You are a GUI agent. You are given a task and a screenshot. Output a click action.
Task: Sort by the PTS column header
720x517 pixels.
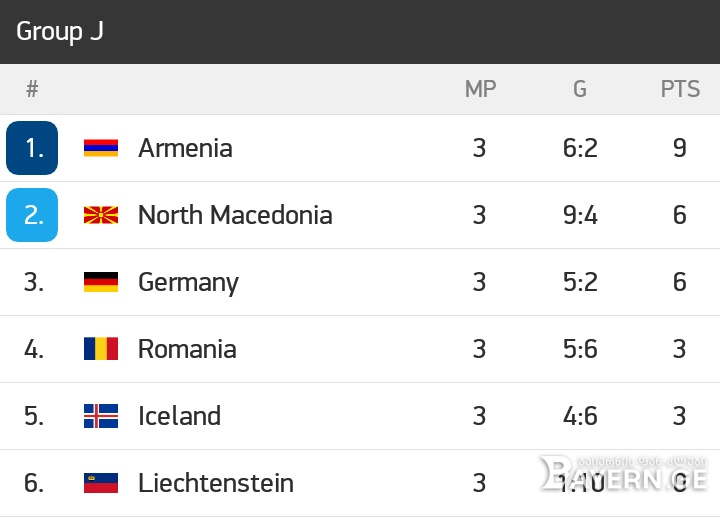(680, 89)
